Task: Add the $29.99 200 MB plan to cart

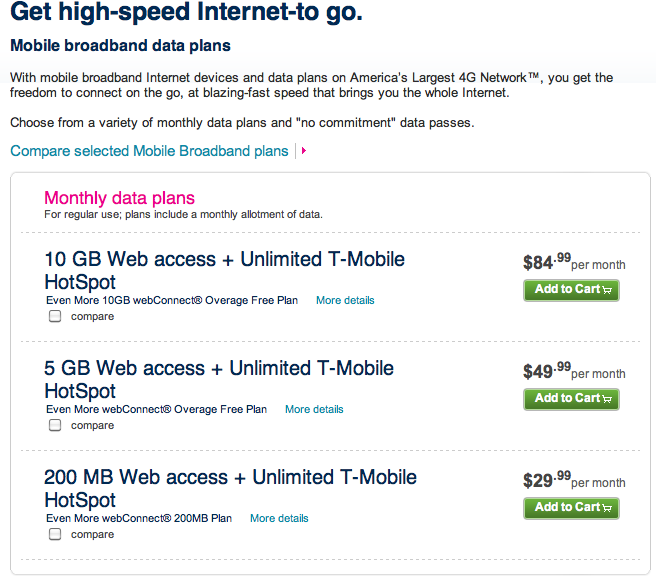Action: point(571,508)
